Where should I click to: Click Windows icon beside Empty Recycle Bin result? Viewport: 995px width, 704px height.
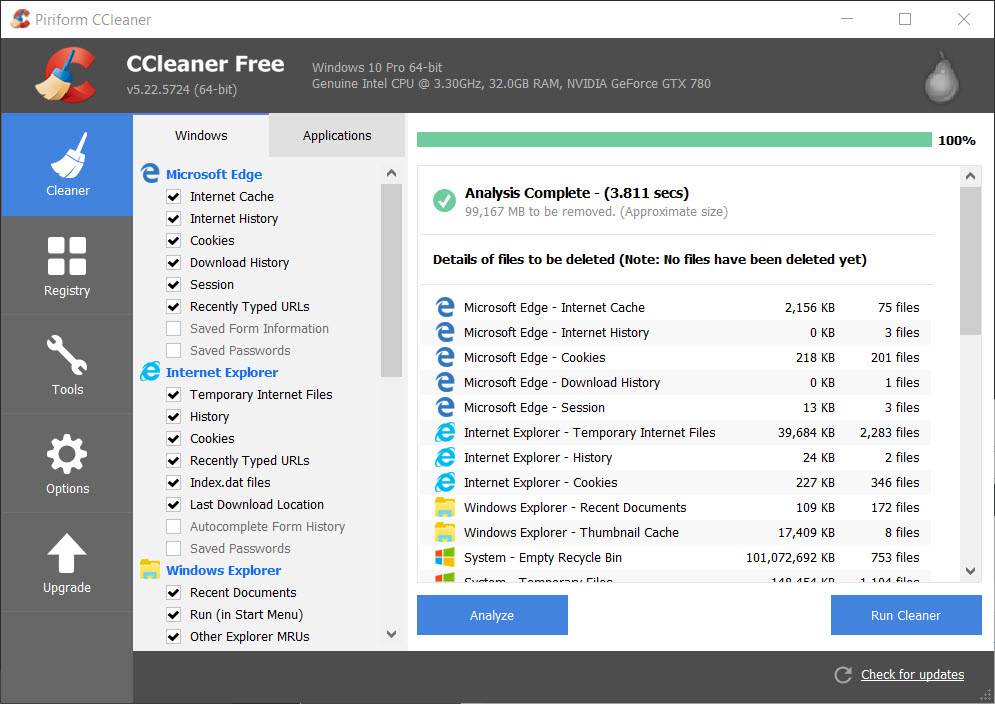point(445,557)
